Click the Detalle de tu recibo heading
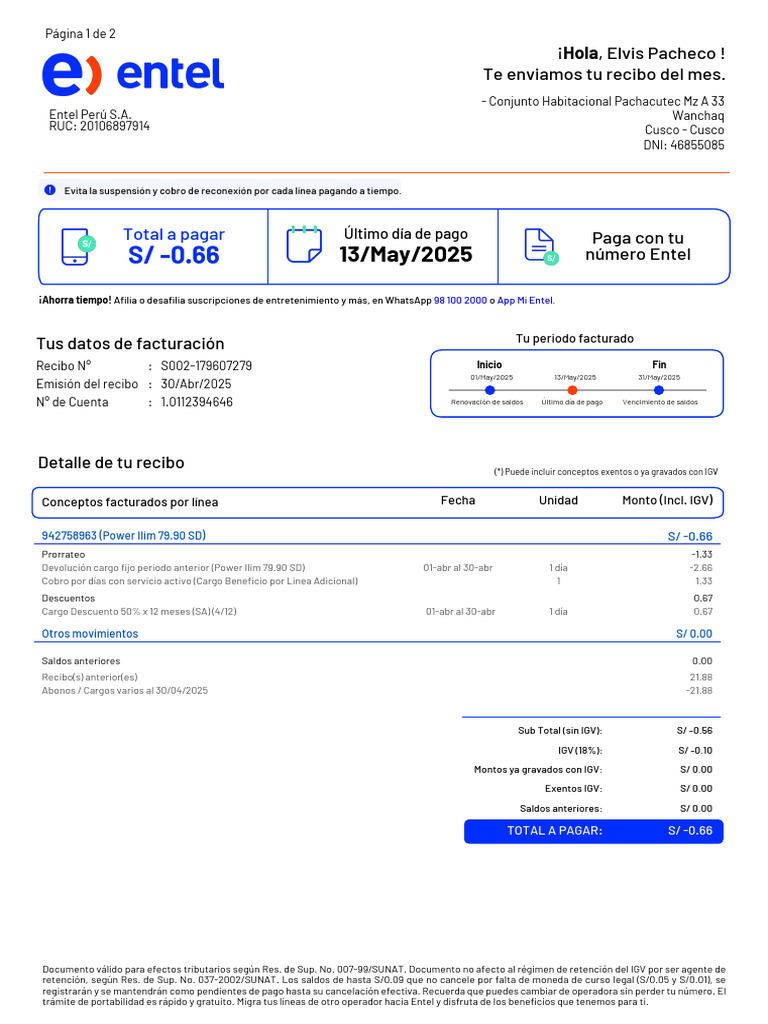 pyautogui.click(x=111, y=463)
